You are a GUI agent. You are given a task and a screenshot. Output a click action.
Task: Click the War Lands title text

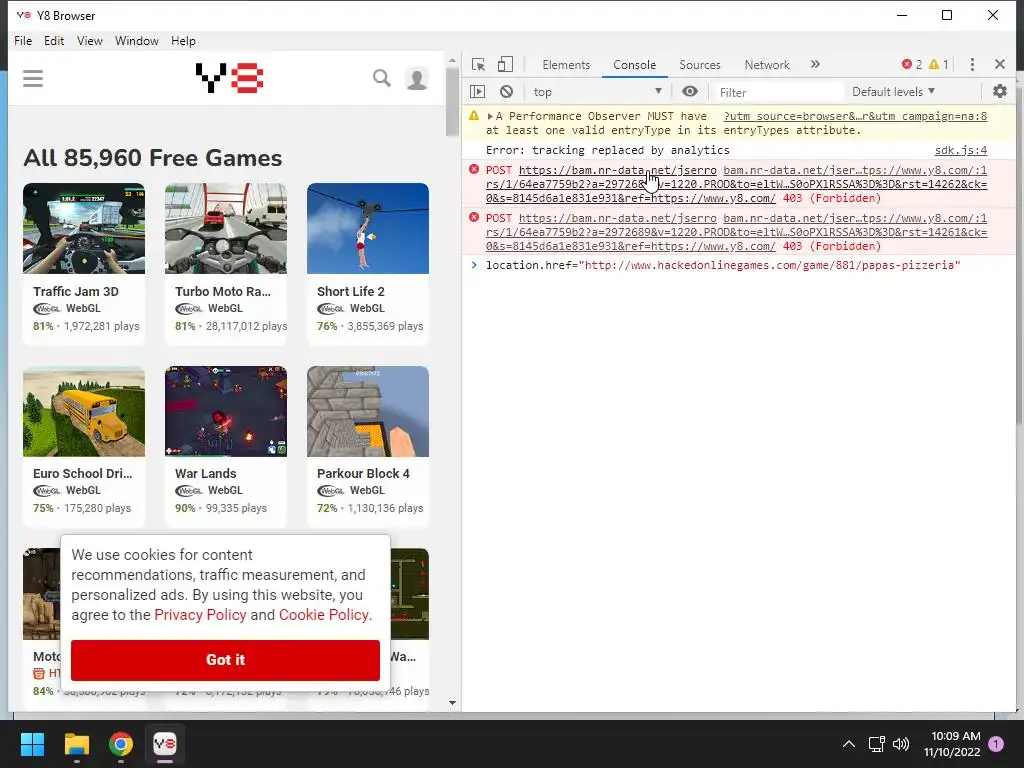(205, 473)
